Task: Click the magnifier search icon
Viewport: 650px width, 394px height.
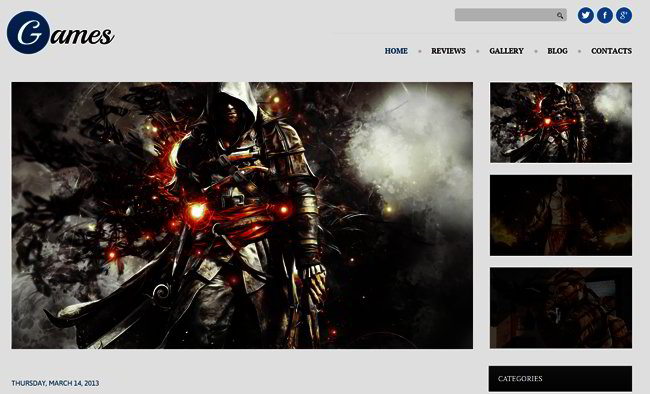Action: click(x=560, y=15)
